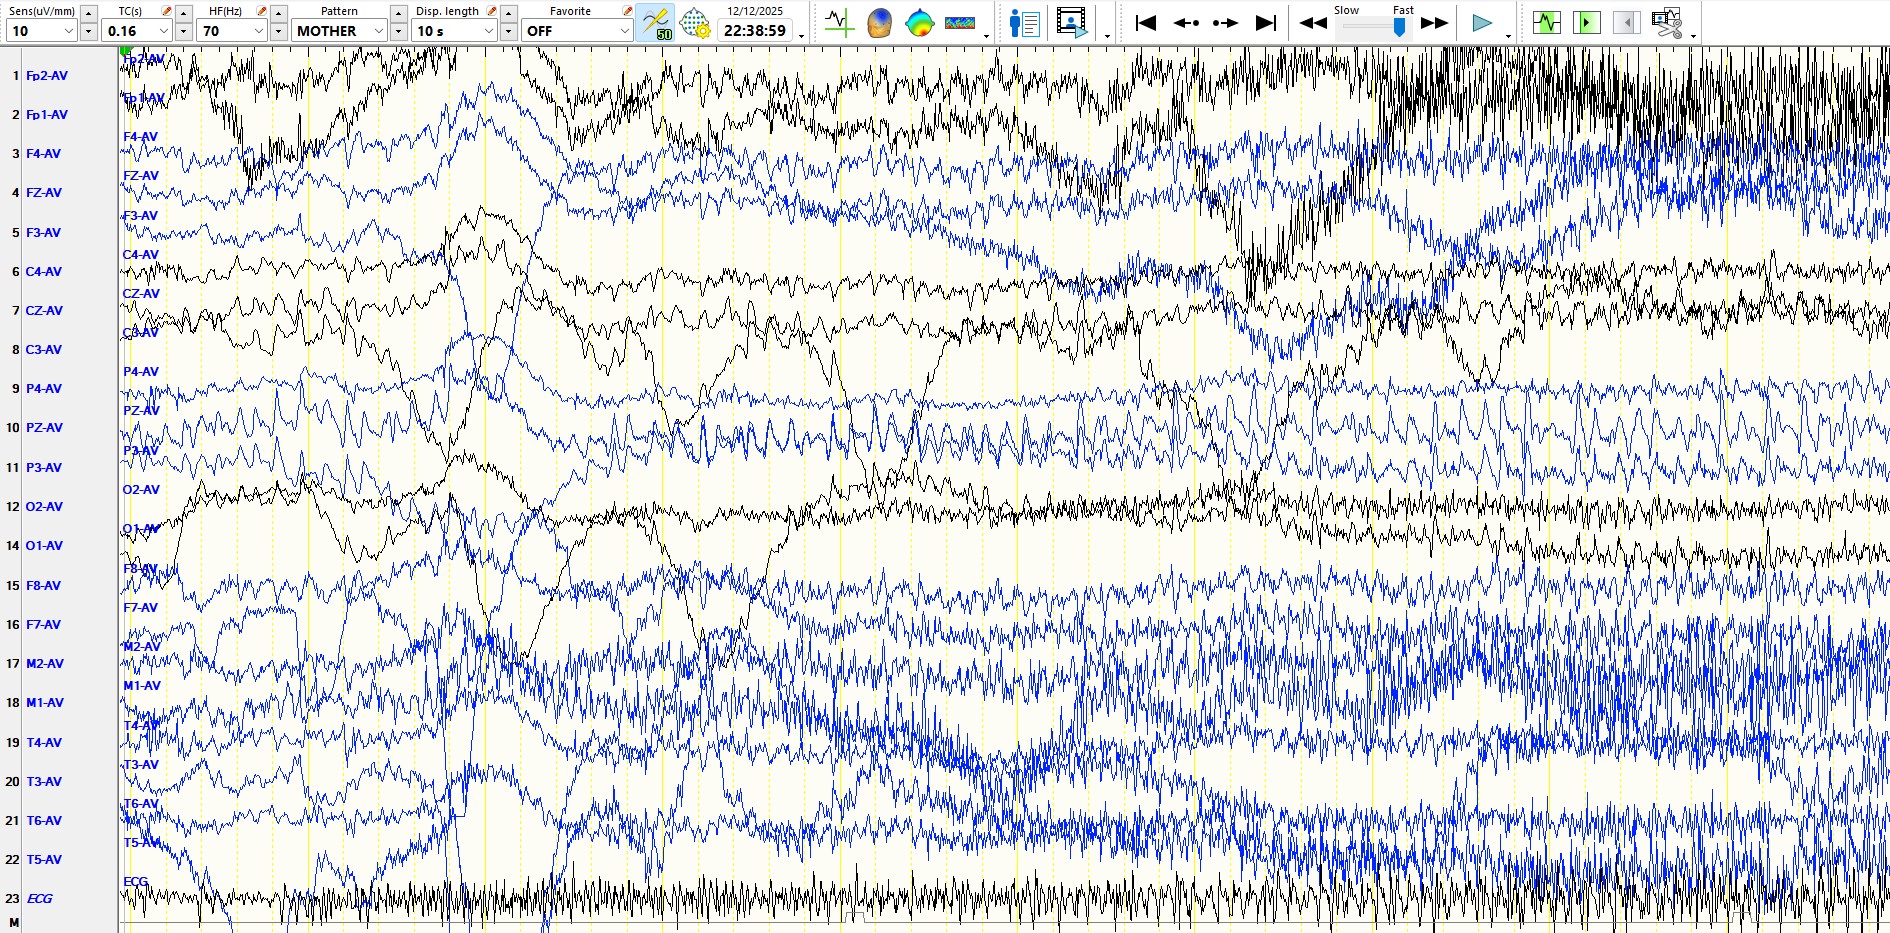The image size is (1890, 933).
Task: Click the green waveform display icon
Action: tap(1546, 23)
